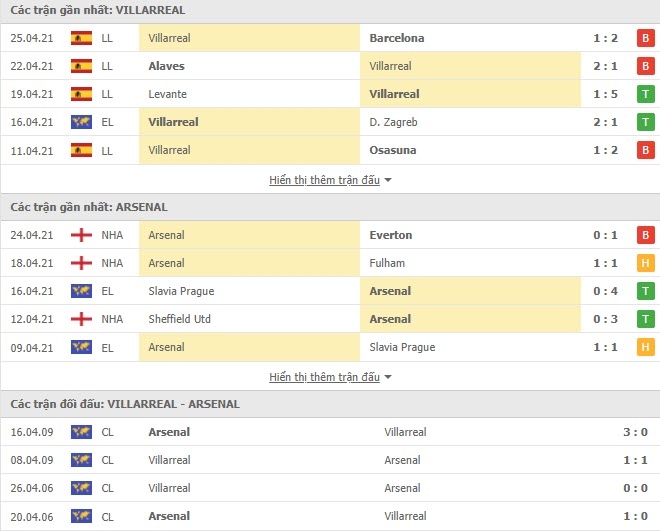Click the red B badge for Alaves match
Viewport: 660px width, 531px height.
645,66
